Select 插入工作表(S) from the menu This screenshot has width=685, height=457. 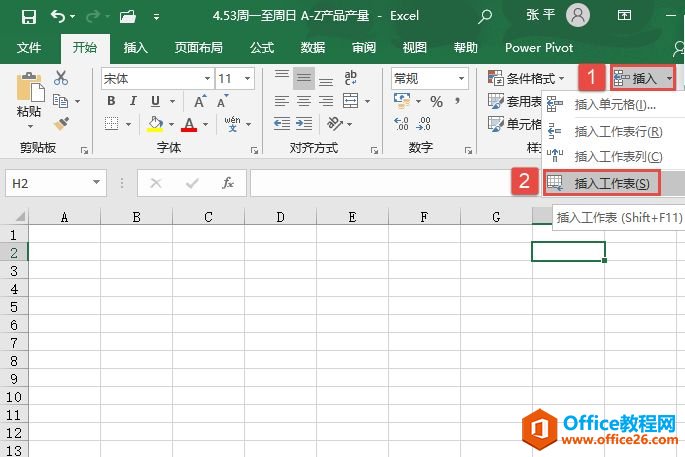610,183
